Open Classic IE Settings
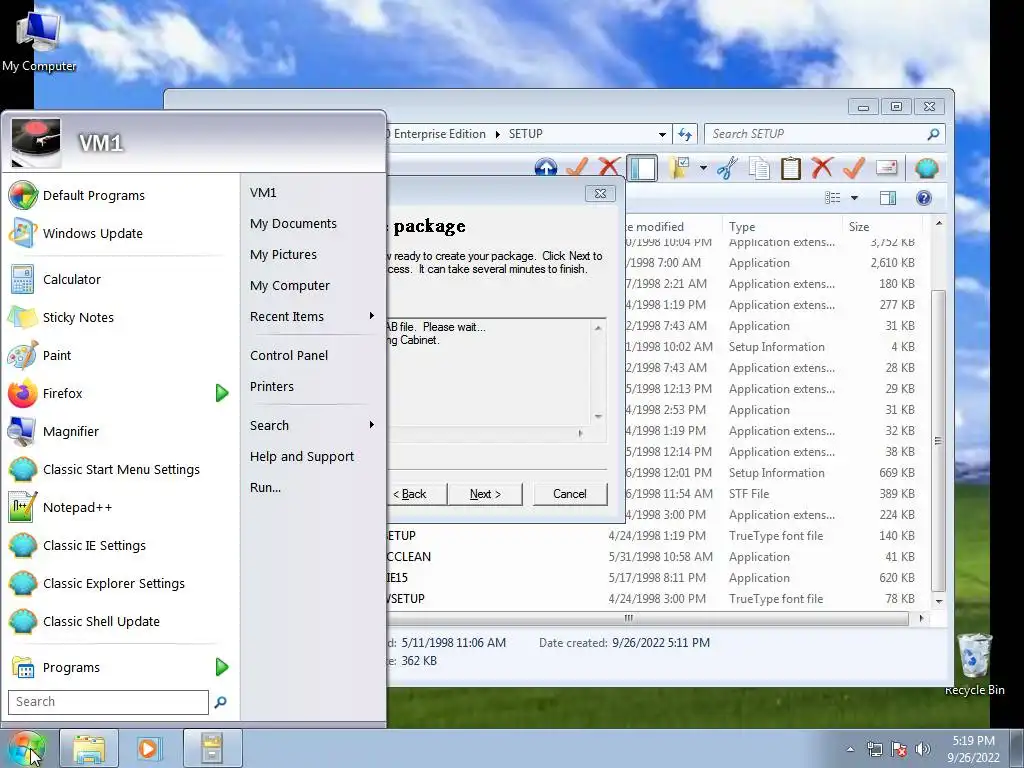The width and height of the screenshot is (1024, 768). point(121,545)
